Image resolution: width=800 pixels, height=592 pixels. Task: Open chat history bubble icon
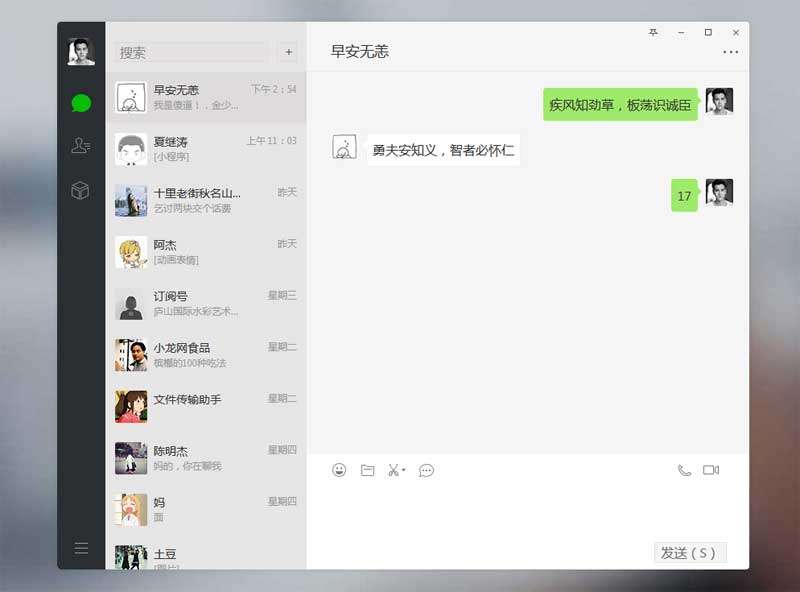click(426, 470)
